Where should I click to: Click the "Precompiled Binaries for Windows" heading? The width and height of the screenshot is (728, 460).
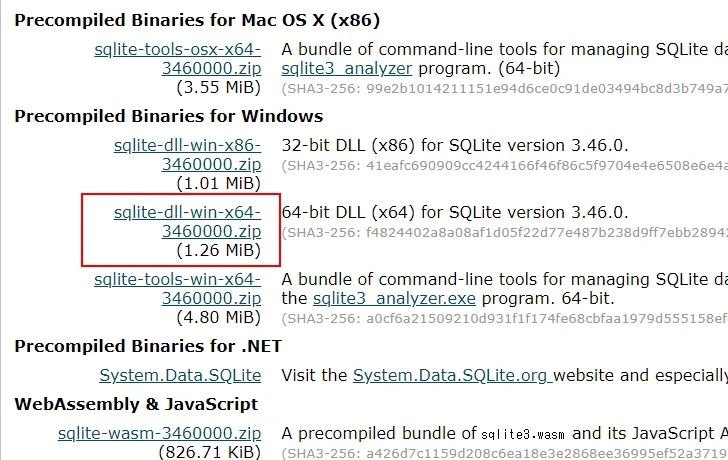(x=169, y=116)
